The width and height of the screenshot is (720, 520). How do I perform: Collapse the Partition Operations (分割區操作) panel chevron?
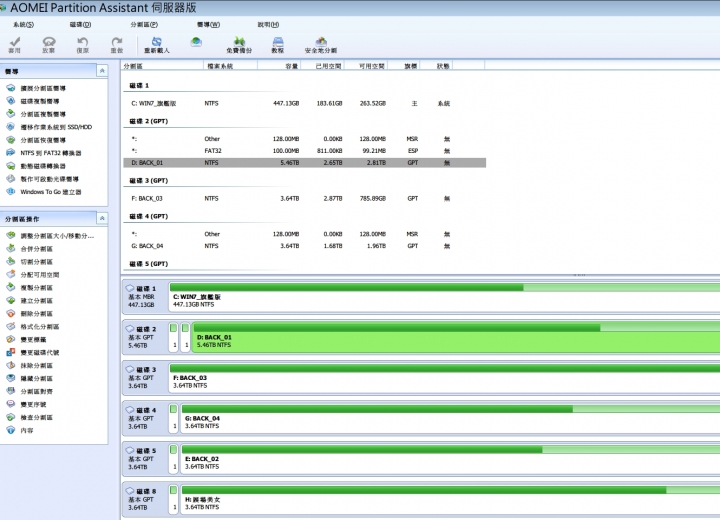(102, 218)
